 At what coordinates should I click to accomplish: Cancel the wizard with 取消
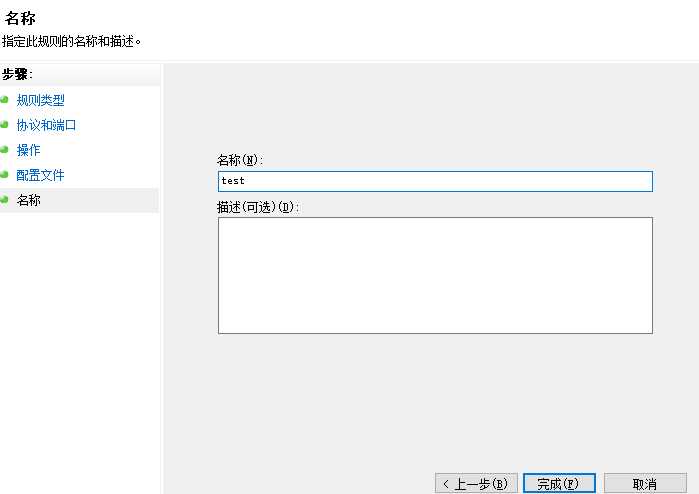(645, 483)
